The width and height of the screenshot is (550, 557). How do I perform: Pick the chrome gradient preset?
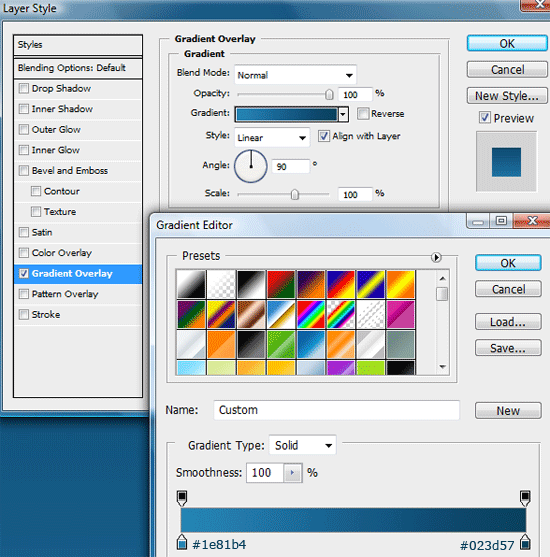coord(281,314)
